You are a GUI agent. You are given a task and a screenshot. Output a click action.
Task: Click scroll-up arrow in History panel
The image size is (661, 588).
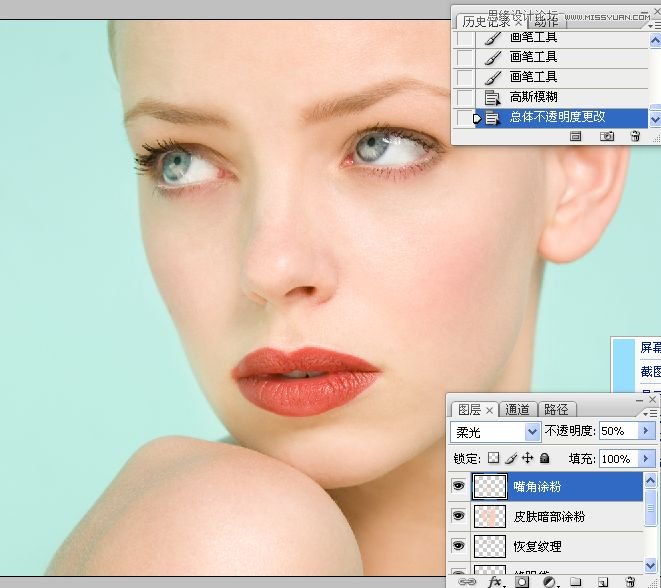click(x=655, y=40)
